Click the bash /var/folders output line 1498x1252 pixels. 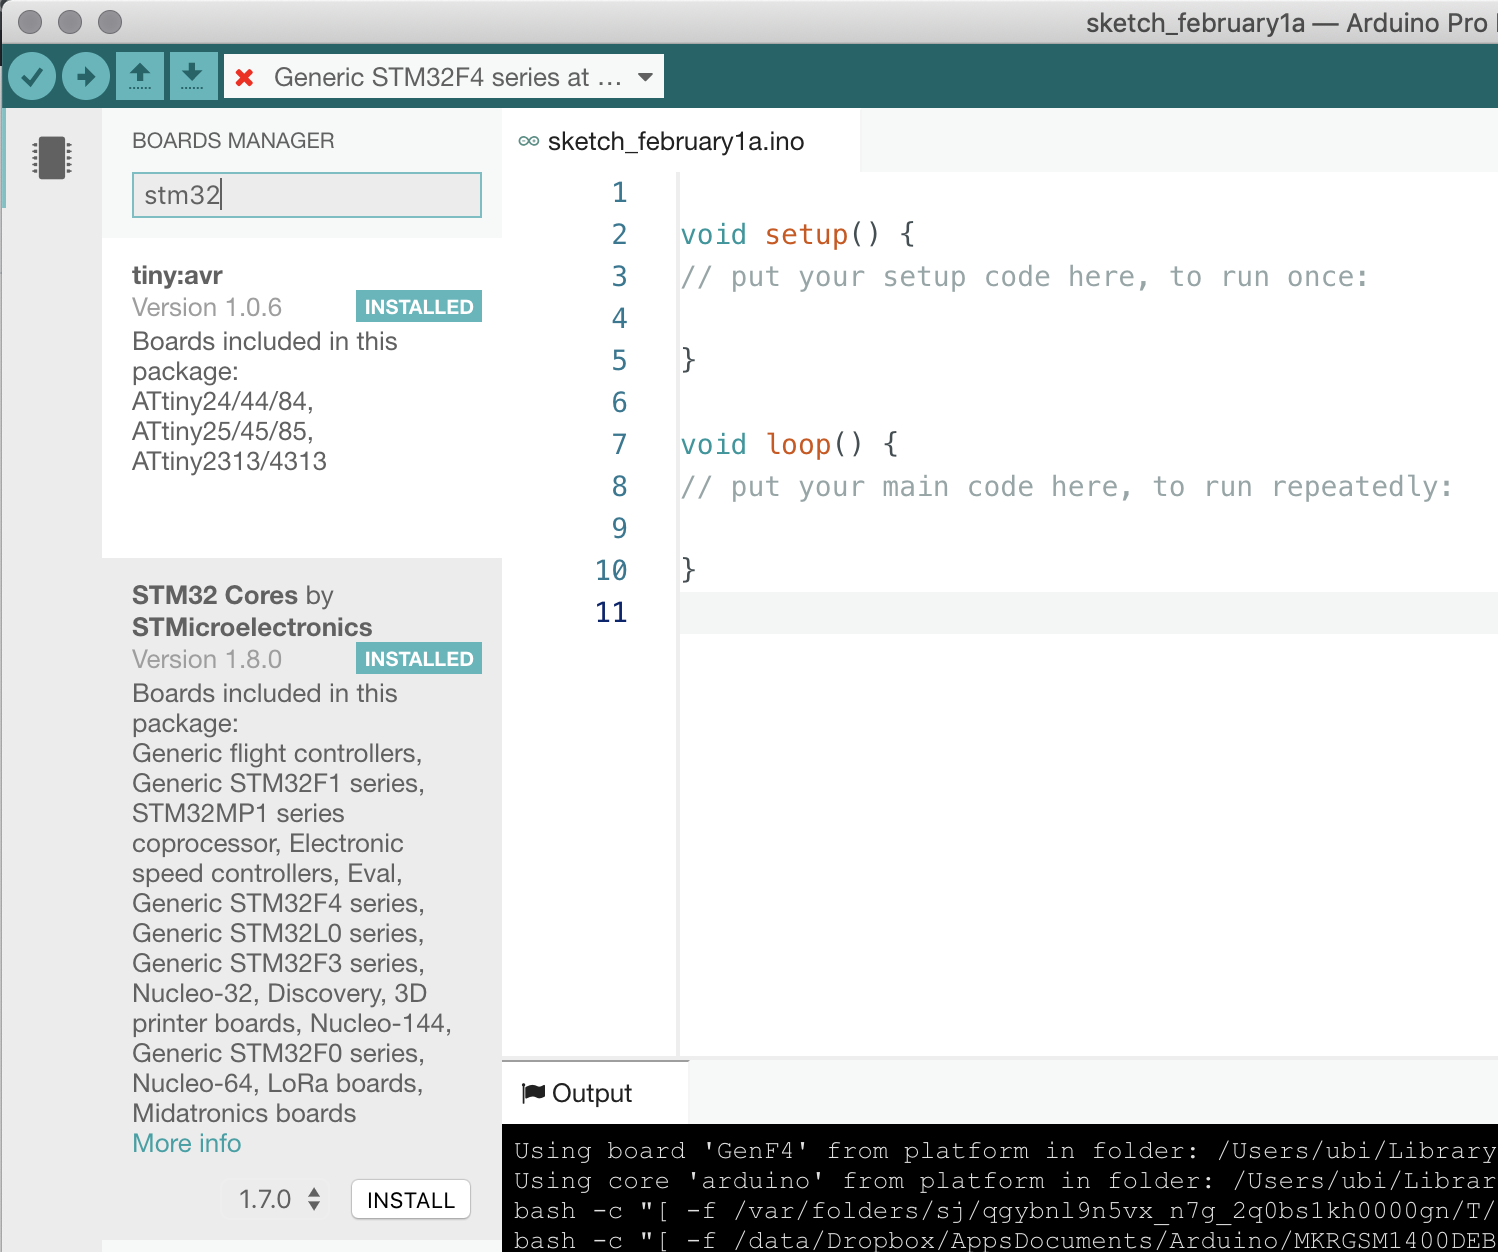pos(1005,1211)
